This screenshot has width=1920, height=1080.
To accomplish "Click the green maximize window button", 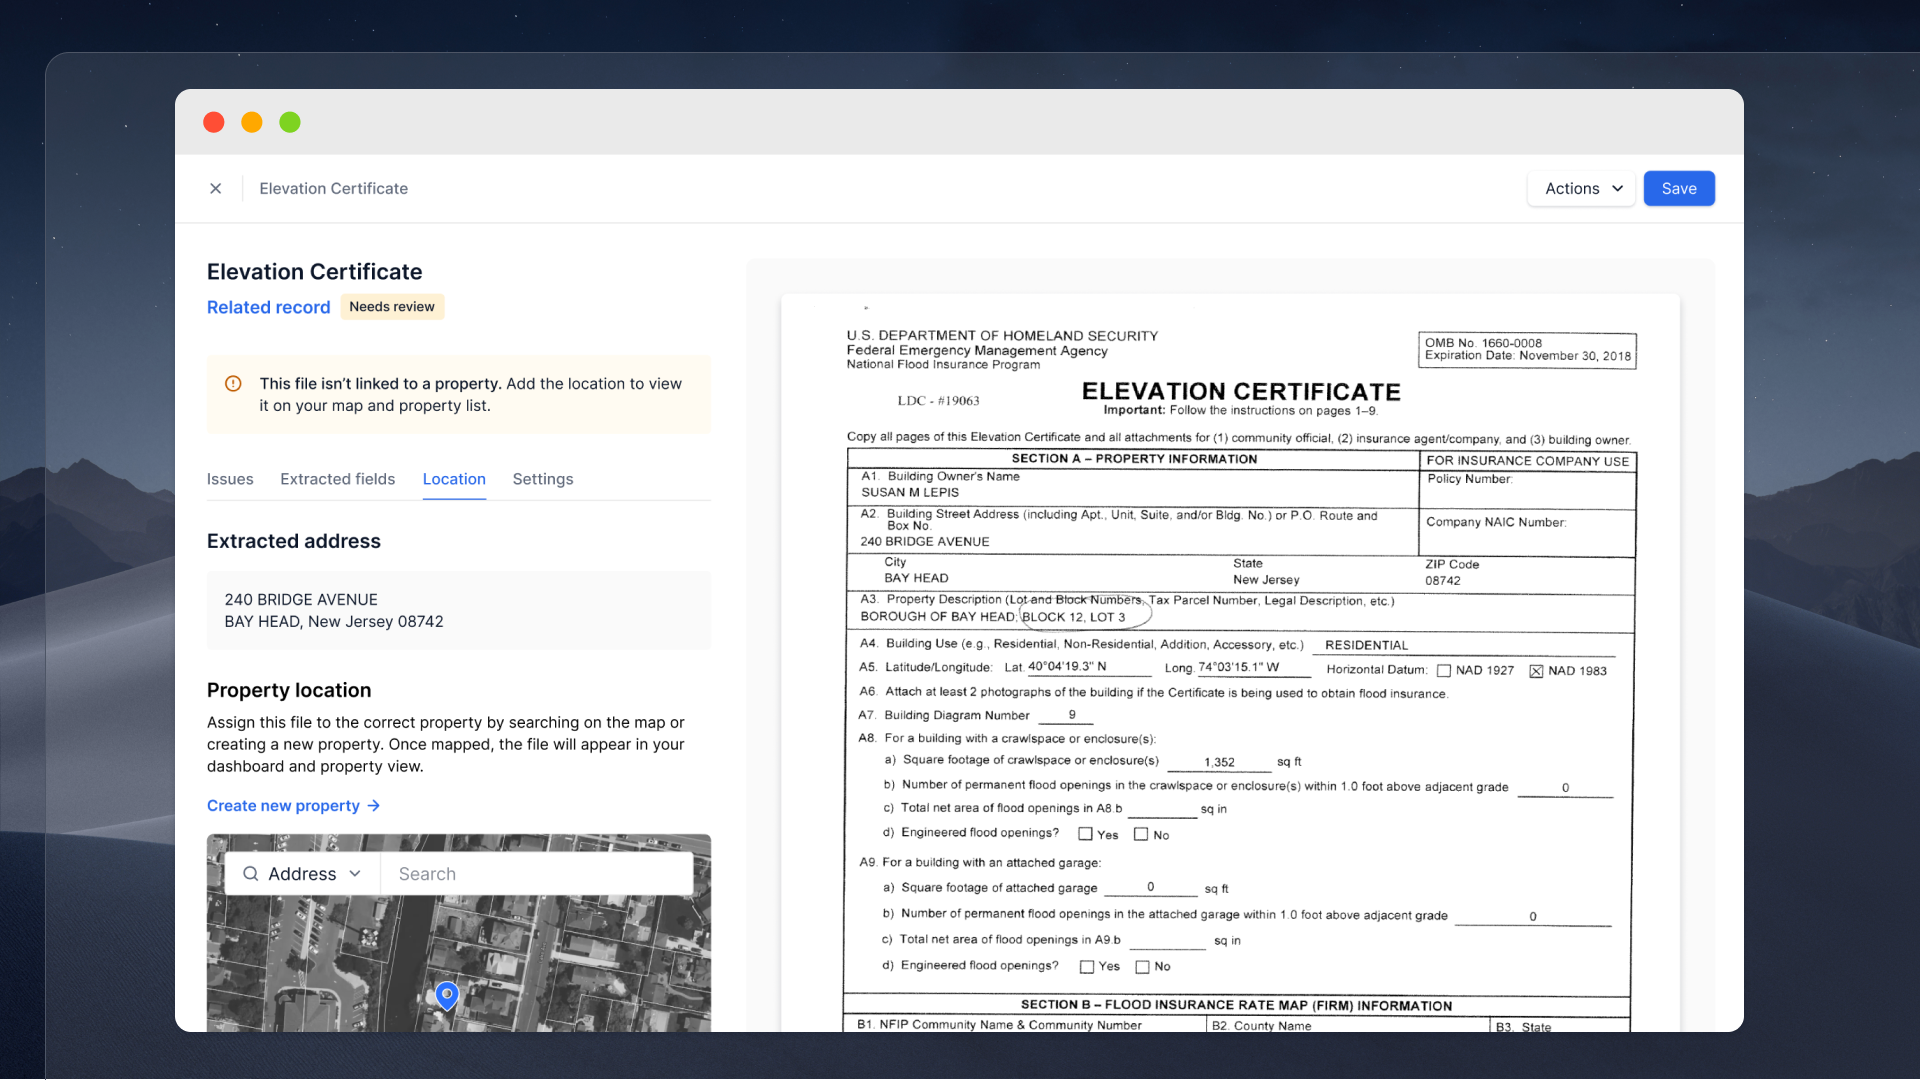I will [290, 122].
